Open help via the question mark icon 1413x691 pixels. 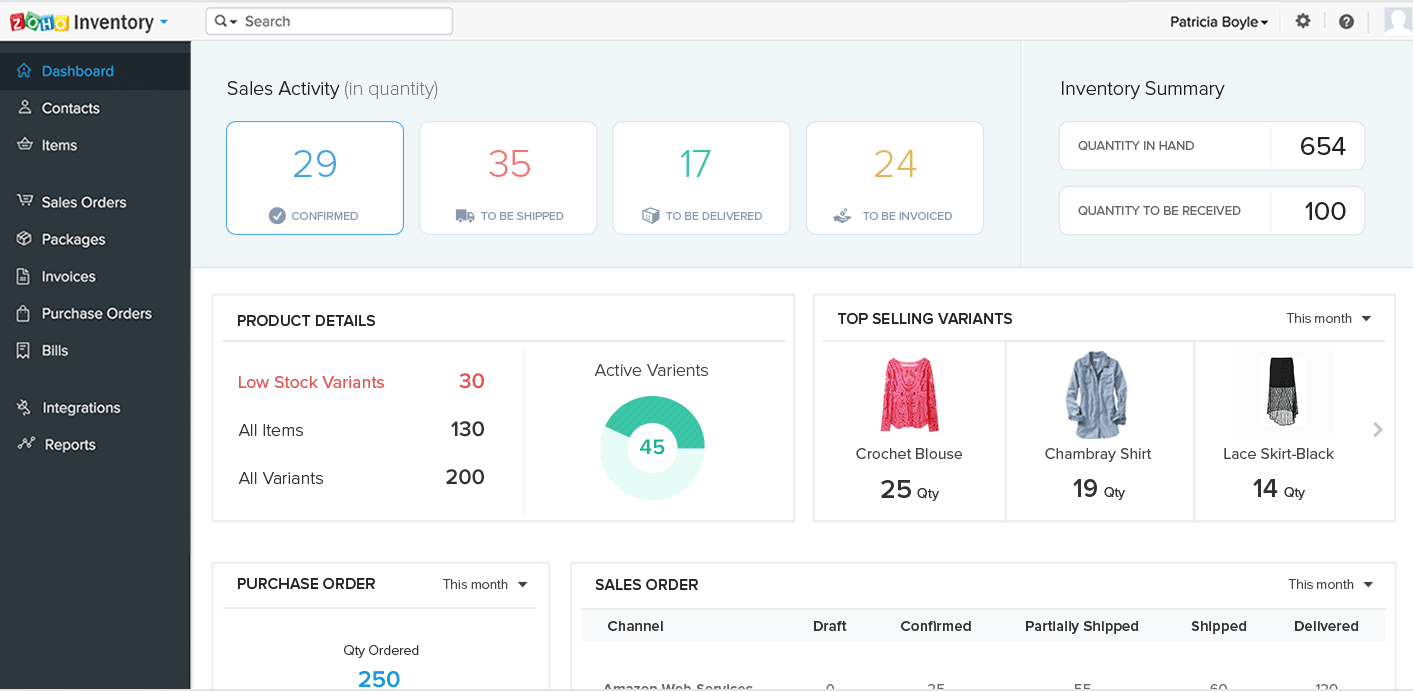[x=1346, y=21]
